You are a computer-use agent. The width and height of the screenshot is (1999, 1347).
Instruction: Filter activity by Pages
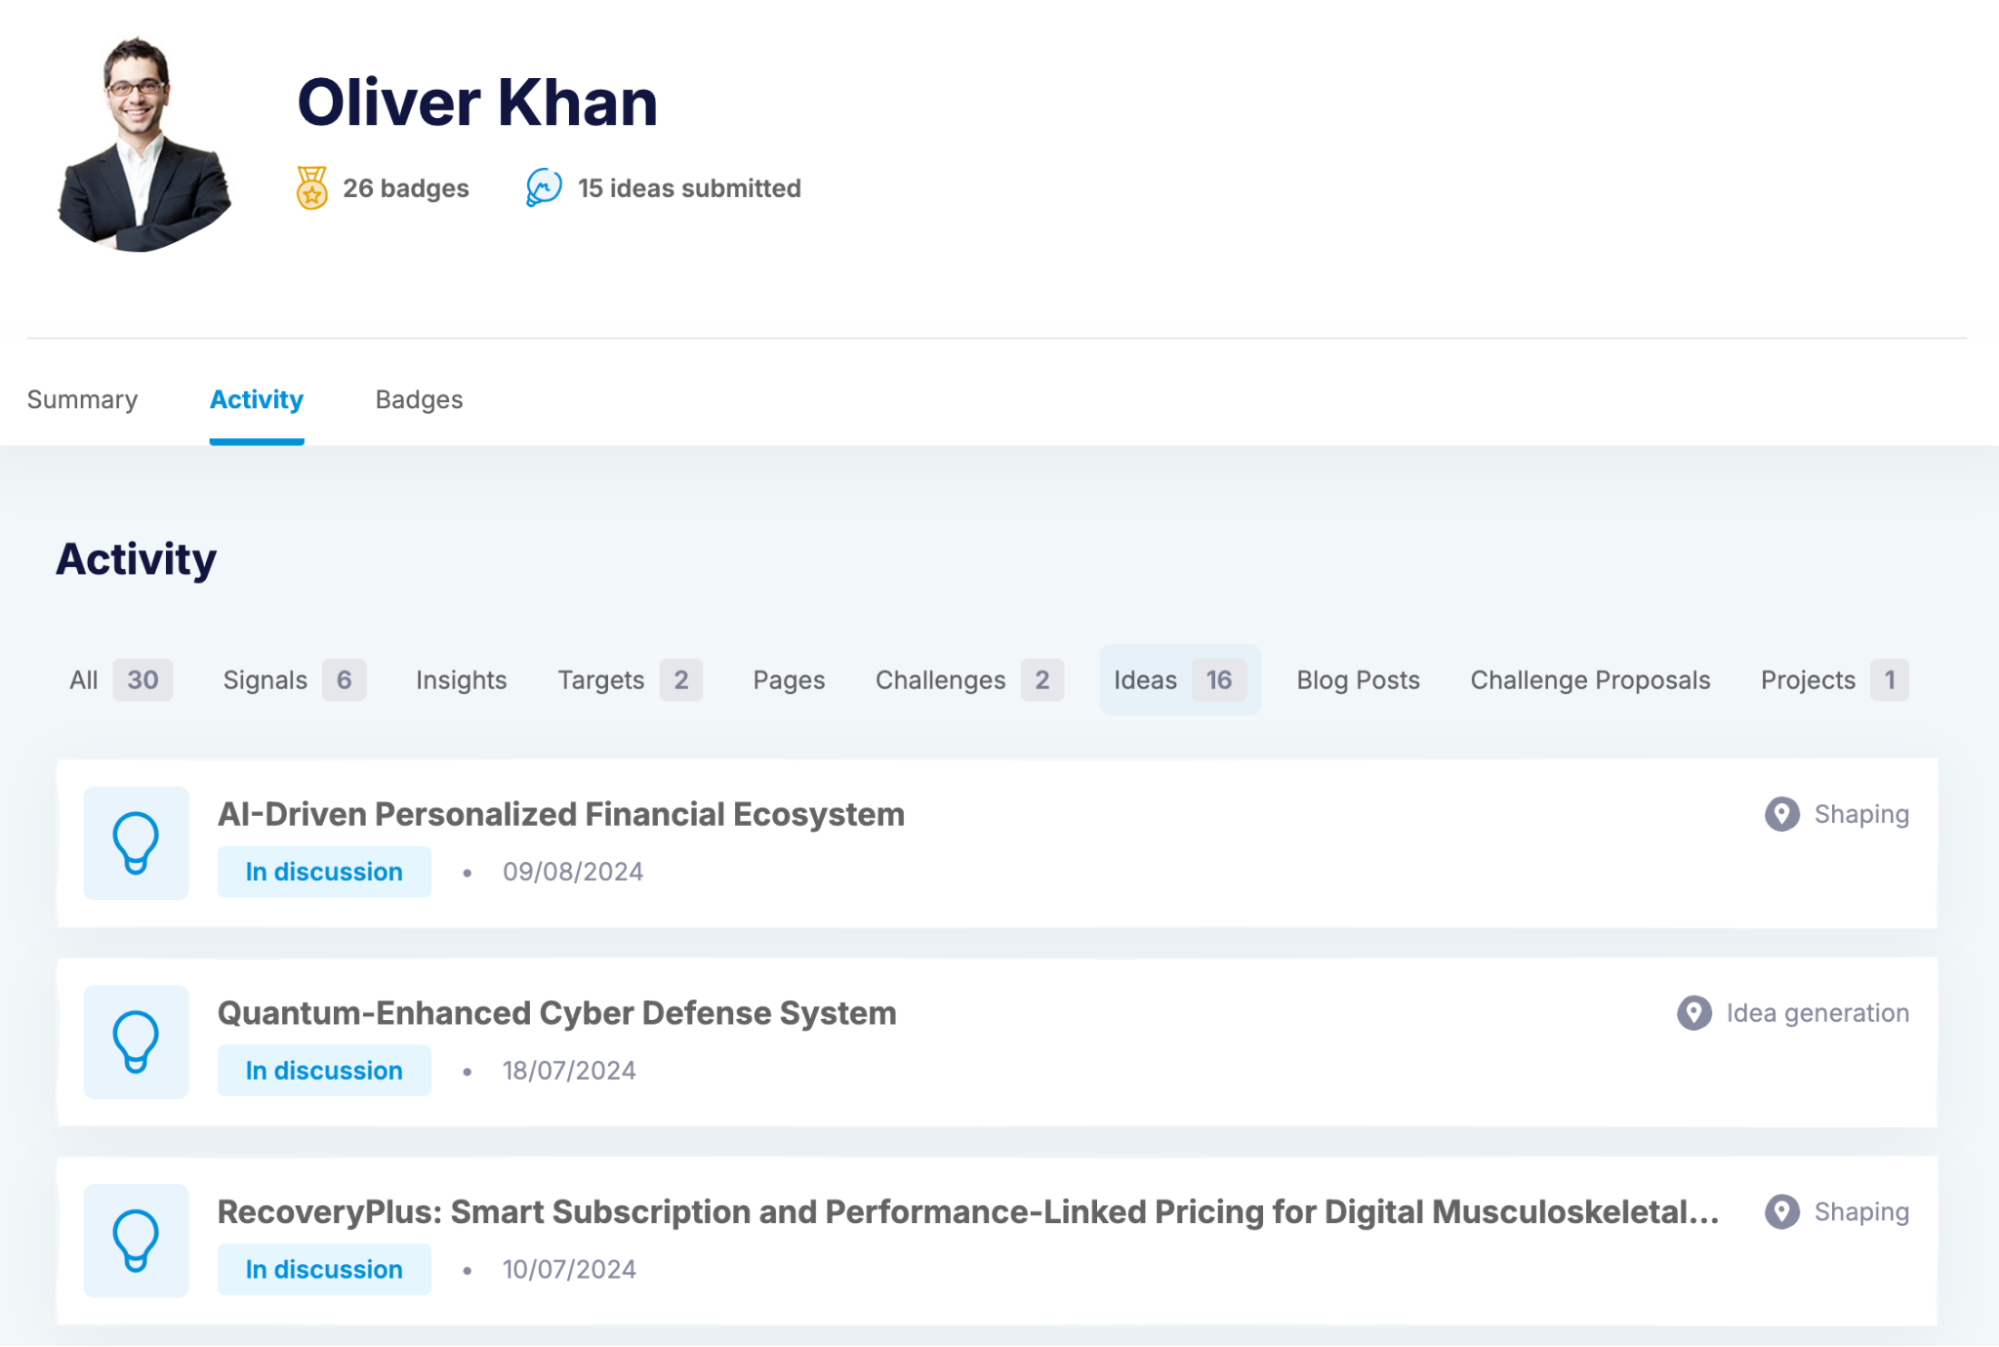(x=788, y=680)
